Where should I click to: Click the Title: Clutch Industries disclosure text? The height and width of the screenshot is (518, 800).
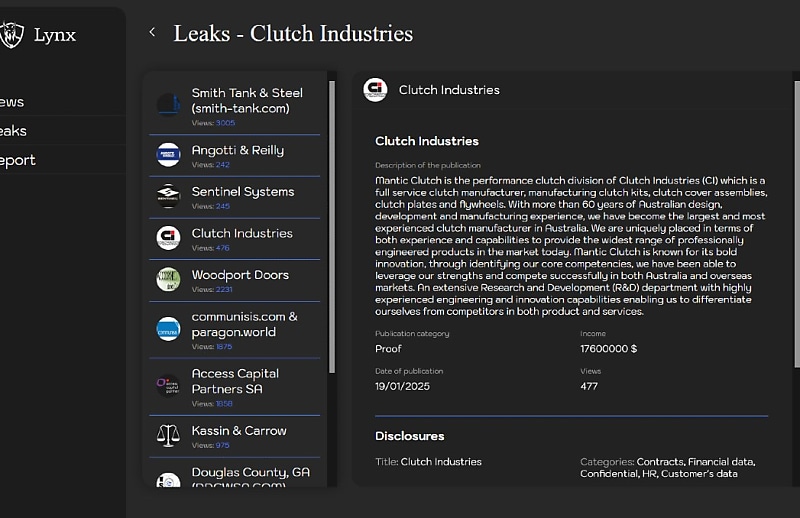tap(429, 461)
